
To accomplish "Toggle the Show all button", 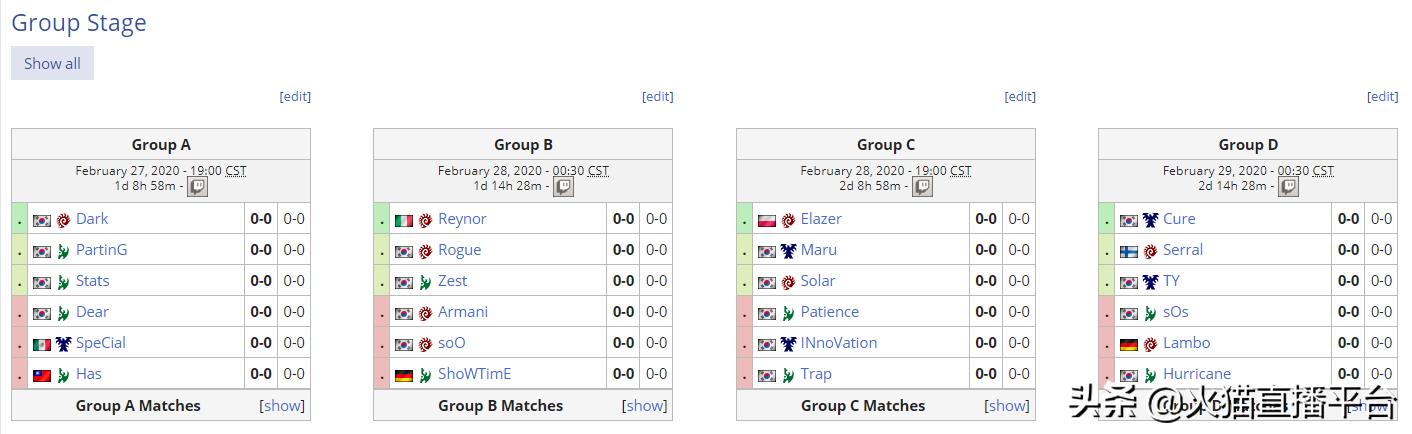I will tap(52, 63).
